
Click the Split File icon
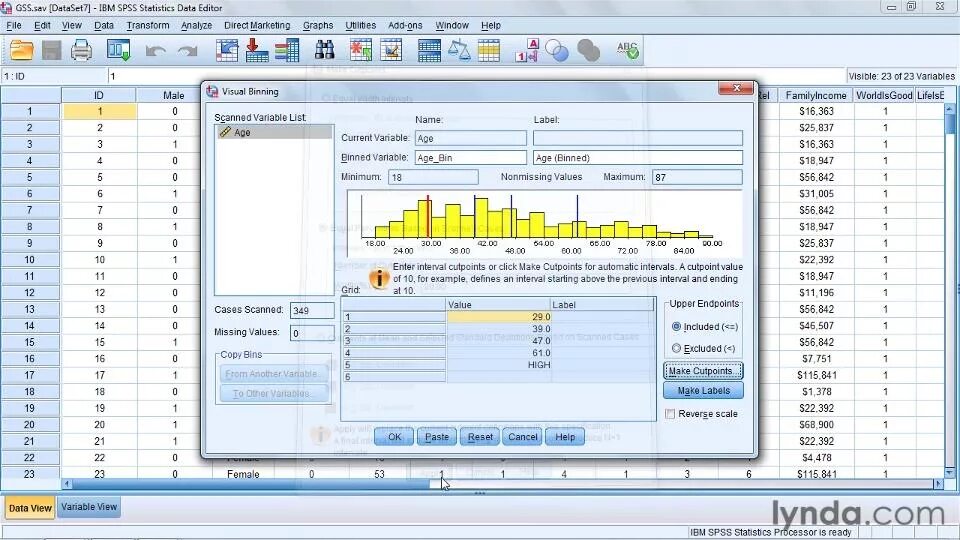429,50
